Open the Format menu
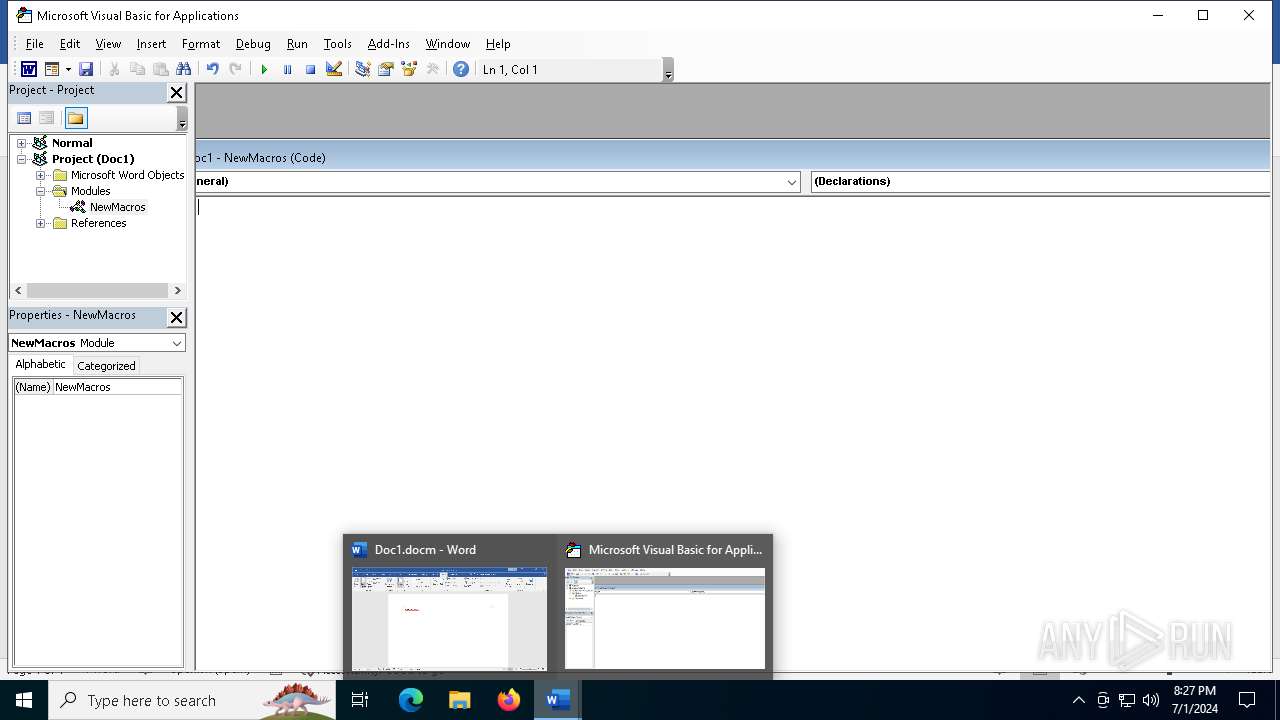The height and width of the screenshot is (720, 1280). coord(201,44)
